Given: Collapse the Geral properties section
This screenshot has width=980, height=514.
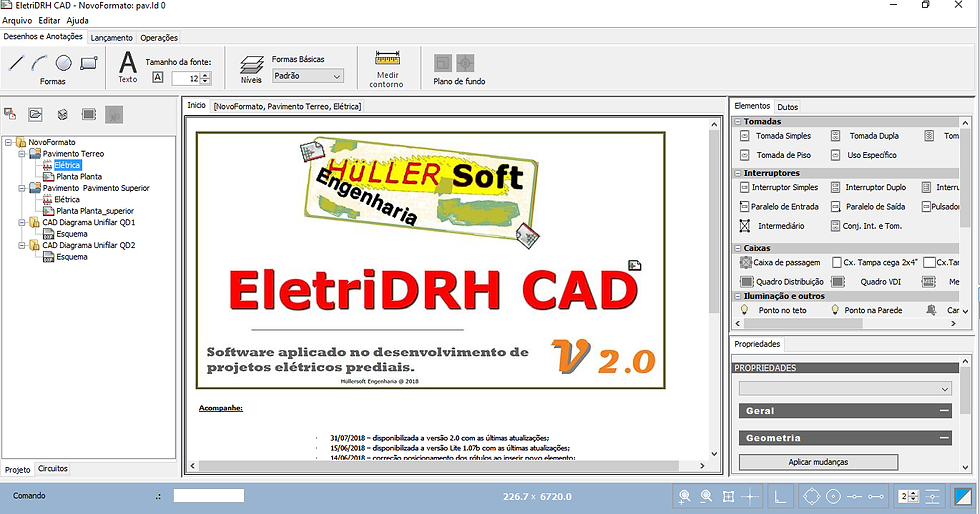Looking at the screenshot, I should click(944, 411).
